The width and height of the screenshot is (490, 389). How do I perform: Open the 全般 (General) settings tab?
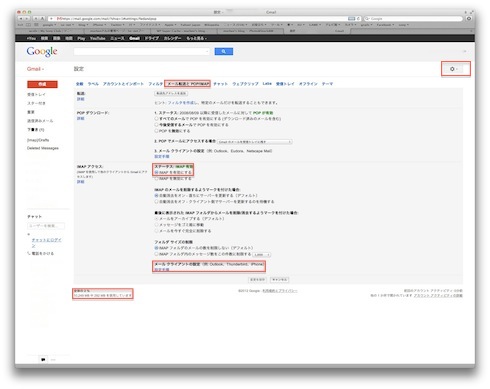point(79,84)
